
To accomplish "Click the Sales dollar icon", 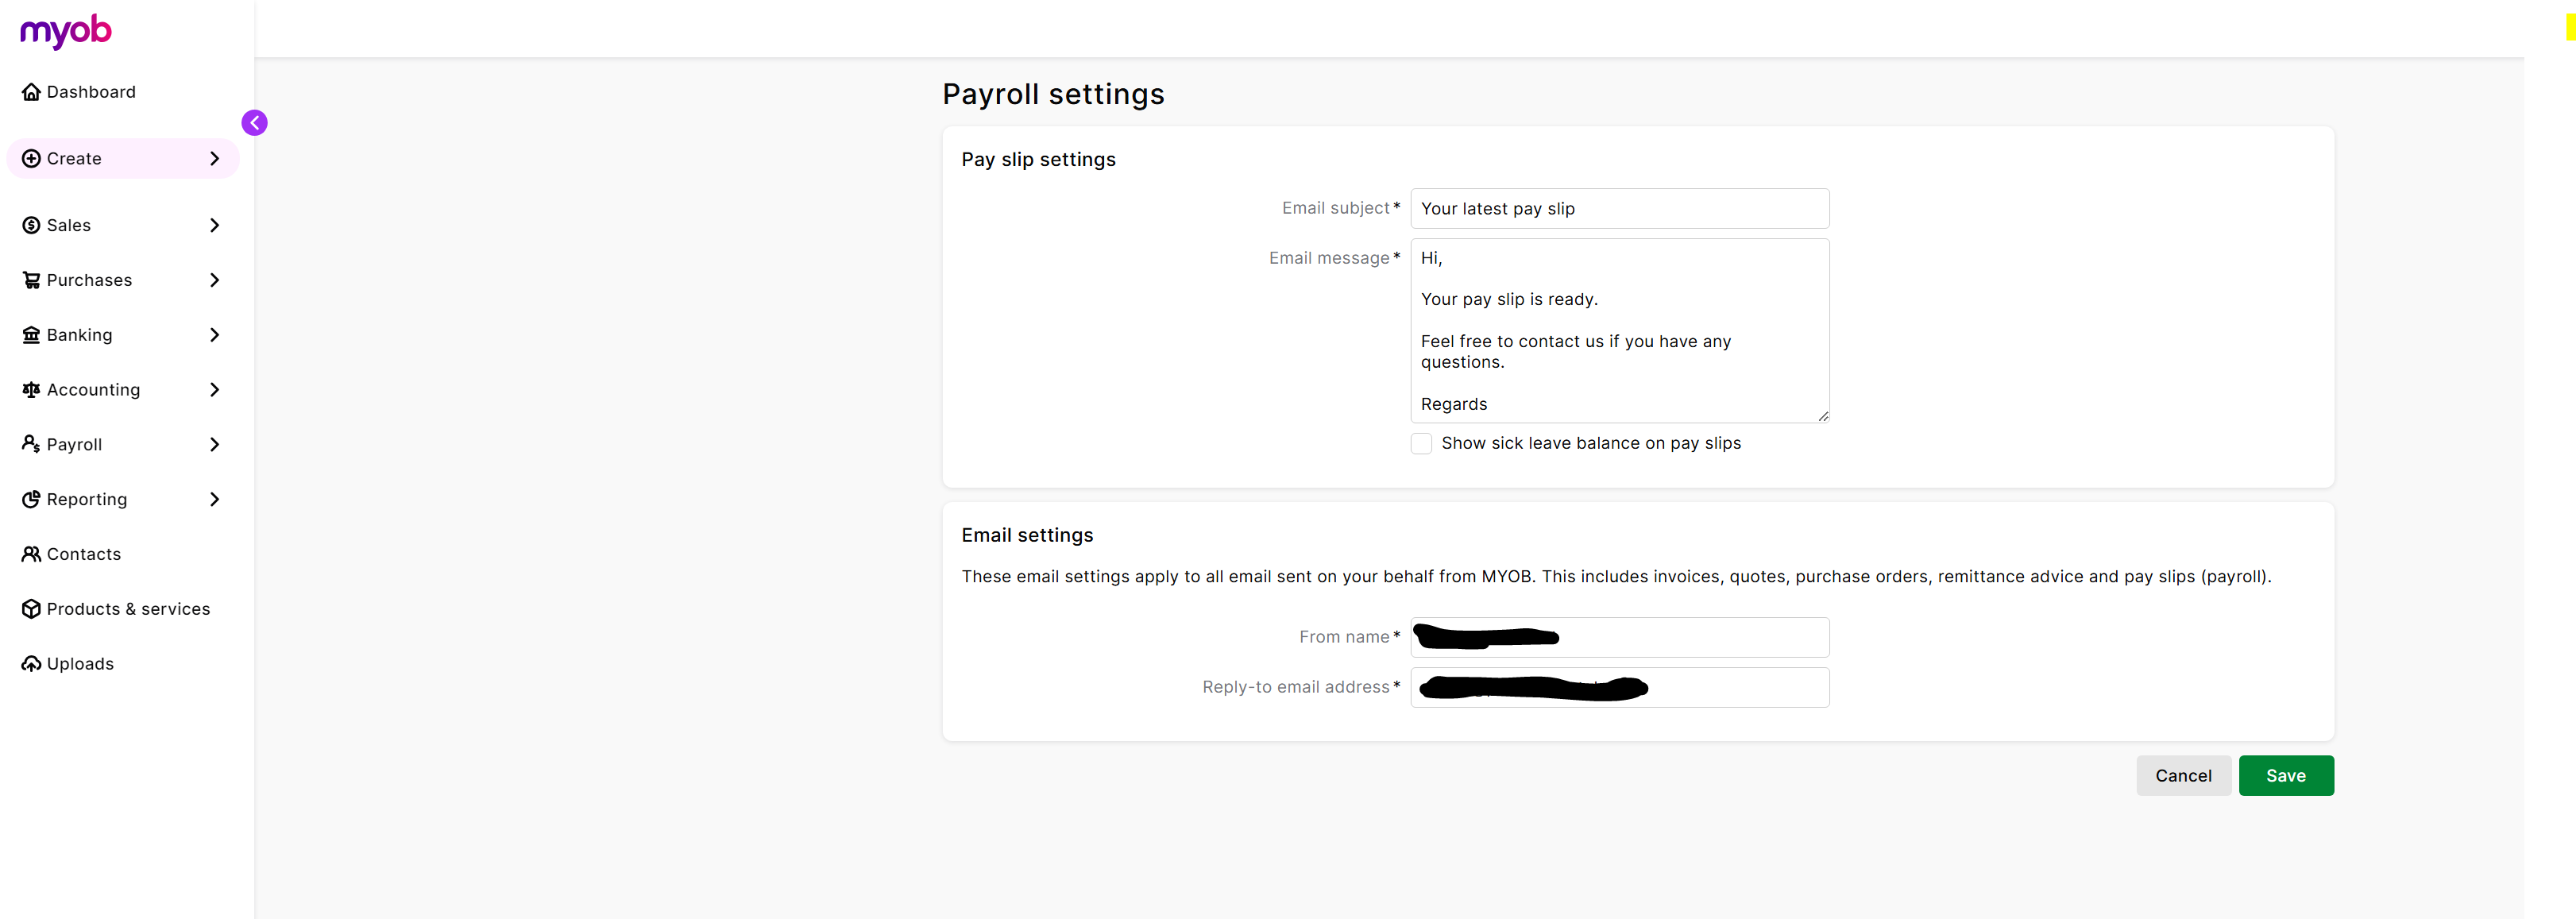I will (x=31, y=224).
